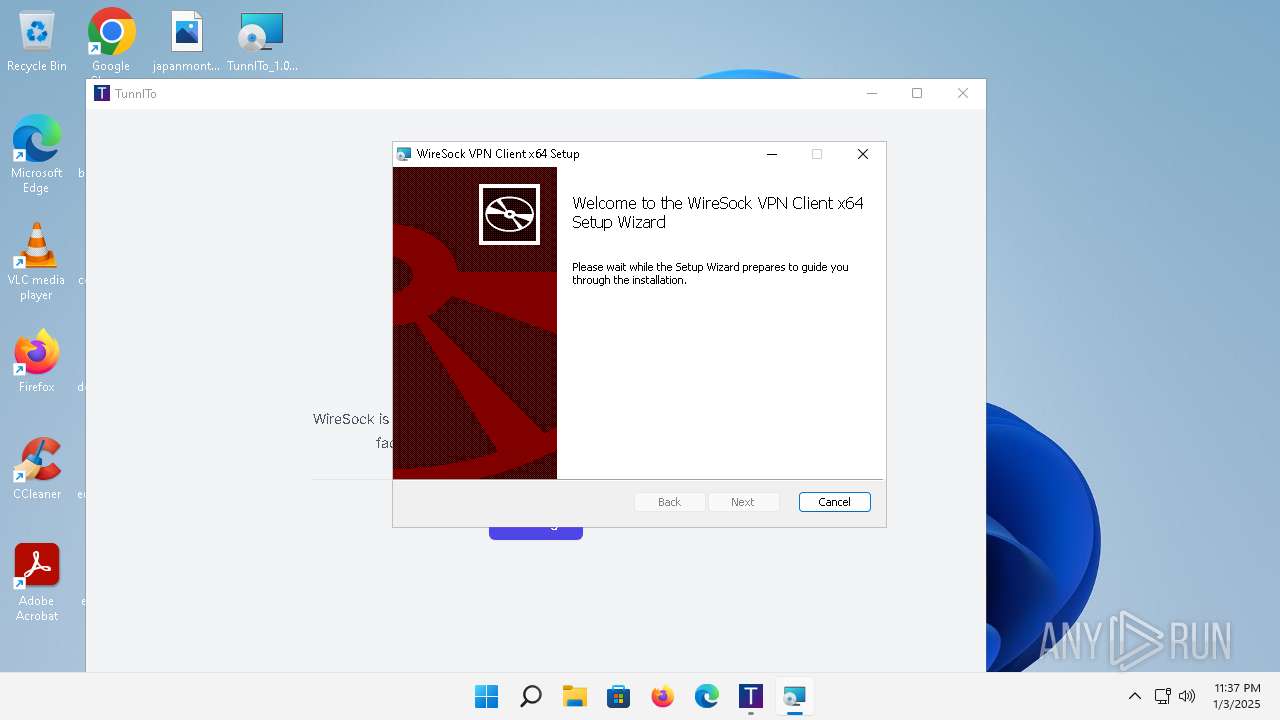Click the Cancel button in WireSock Setup
The image size is (1280, 720).
834,502
